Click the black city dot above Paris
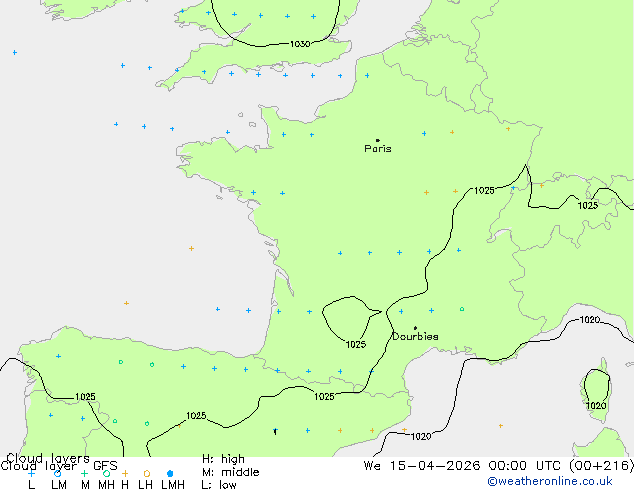Screen dimensions: 634x490 (x=378, y=140)
